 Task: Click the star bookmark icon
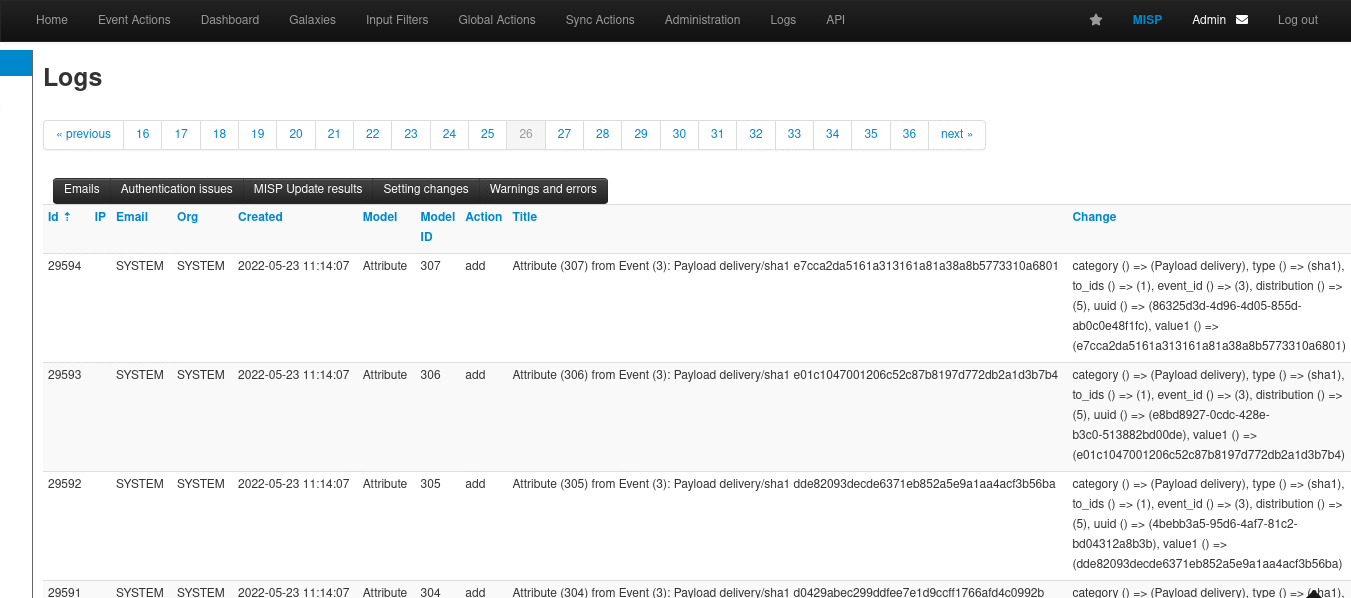[x=1096, y=20]
